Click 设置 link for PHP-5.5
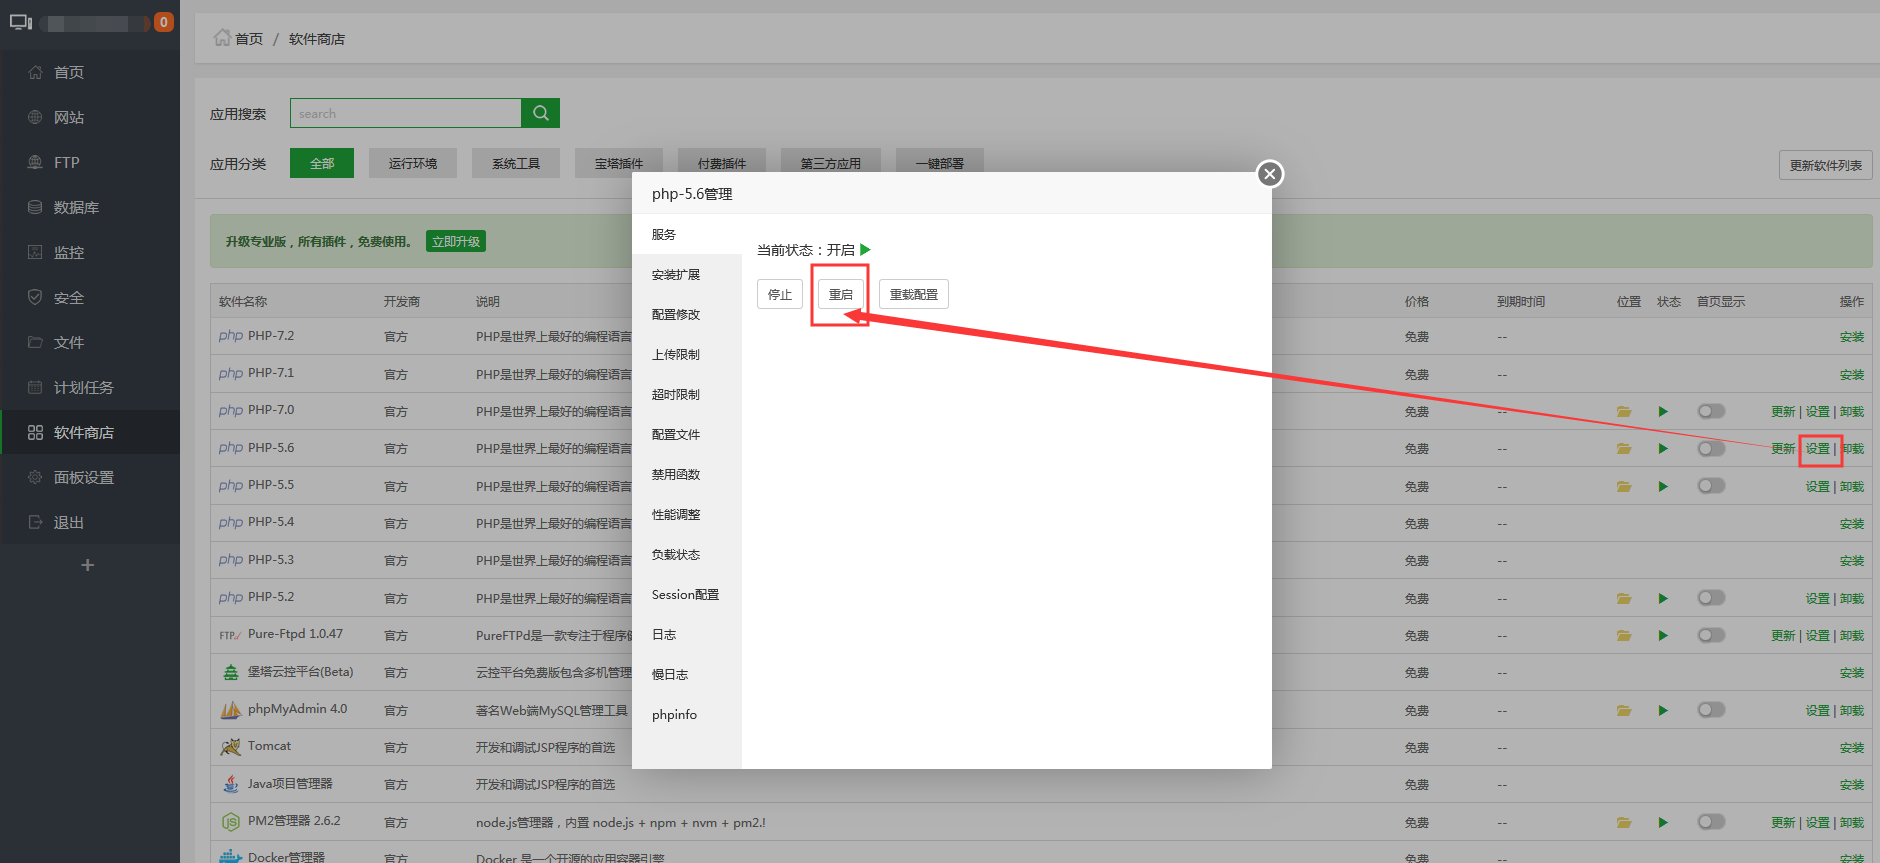Image resolution: width=1880 pixels, height=863 pixels. point(1818,486)
